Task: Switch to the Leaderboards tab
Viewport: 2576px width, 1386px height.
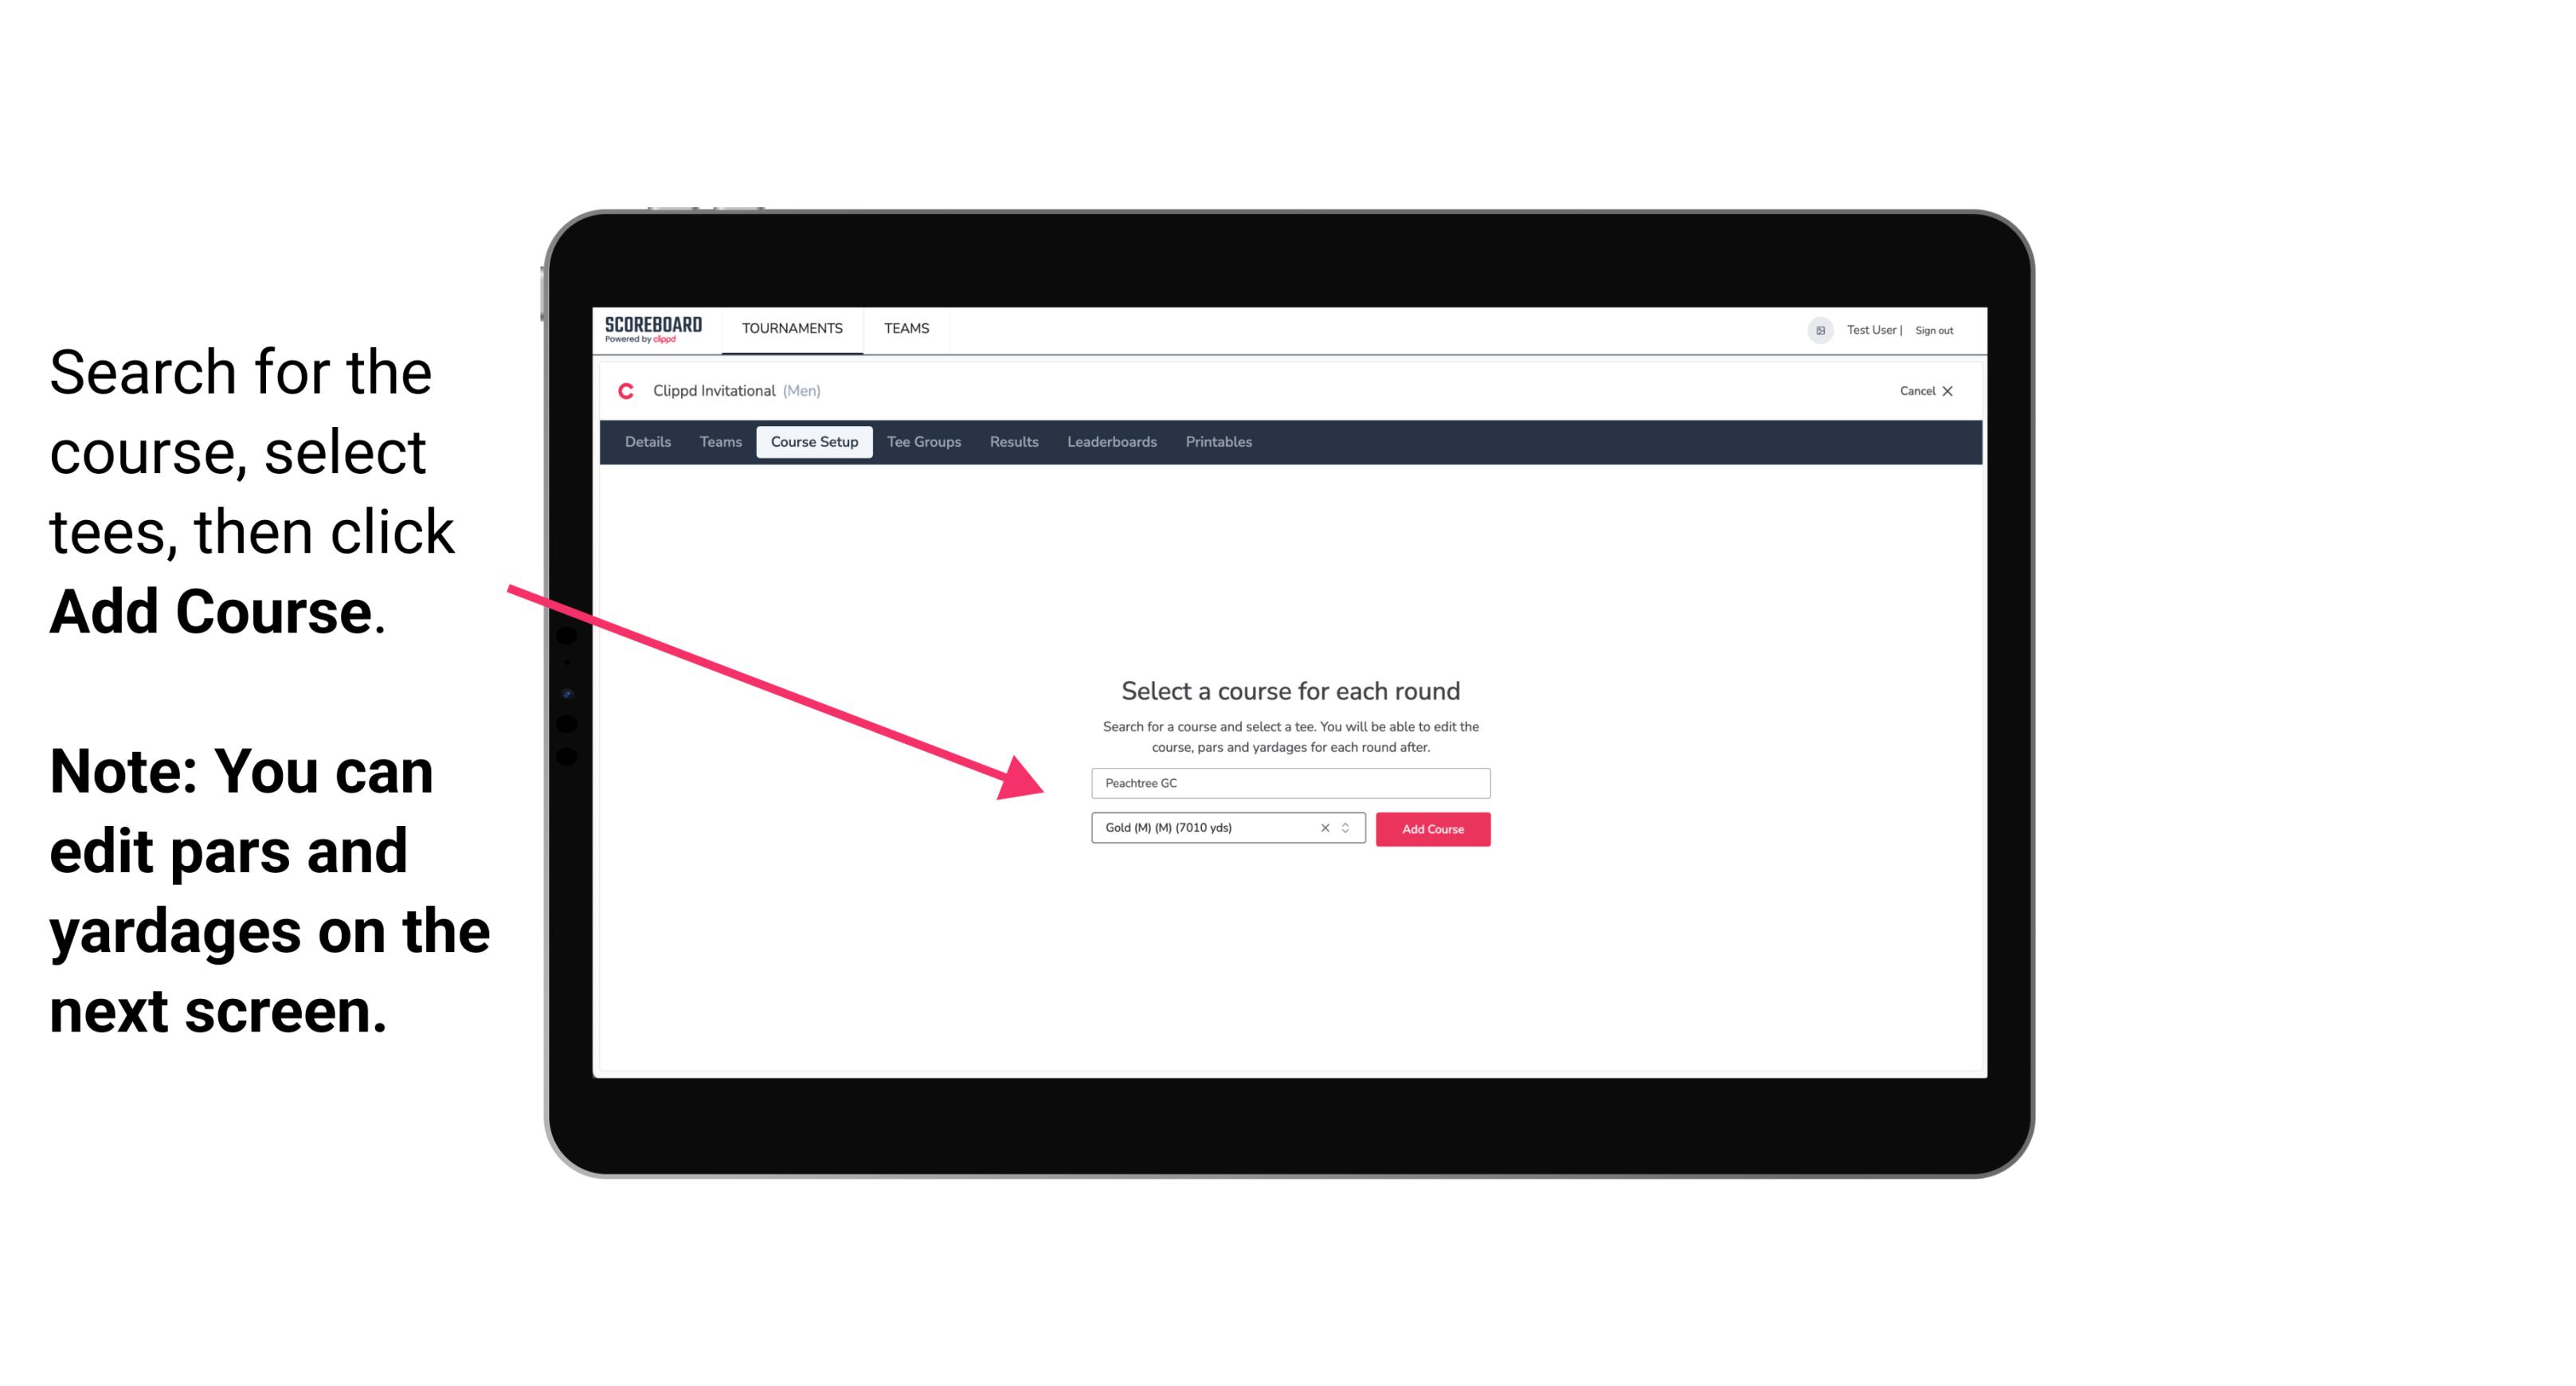Action: (x=1109, y=442)
